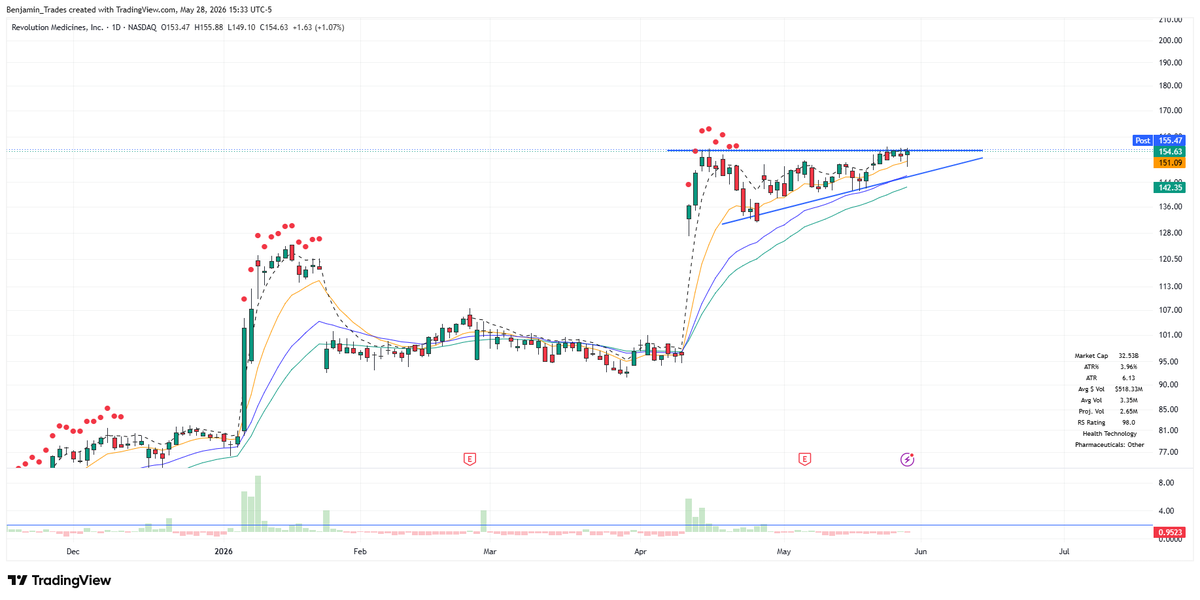Click the purple lightning bolt event marker

point(908,459)
